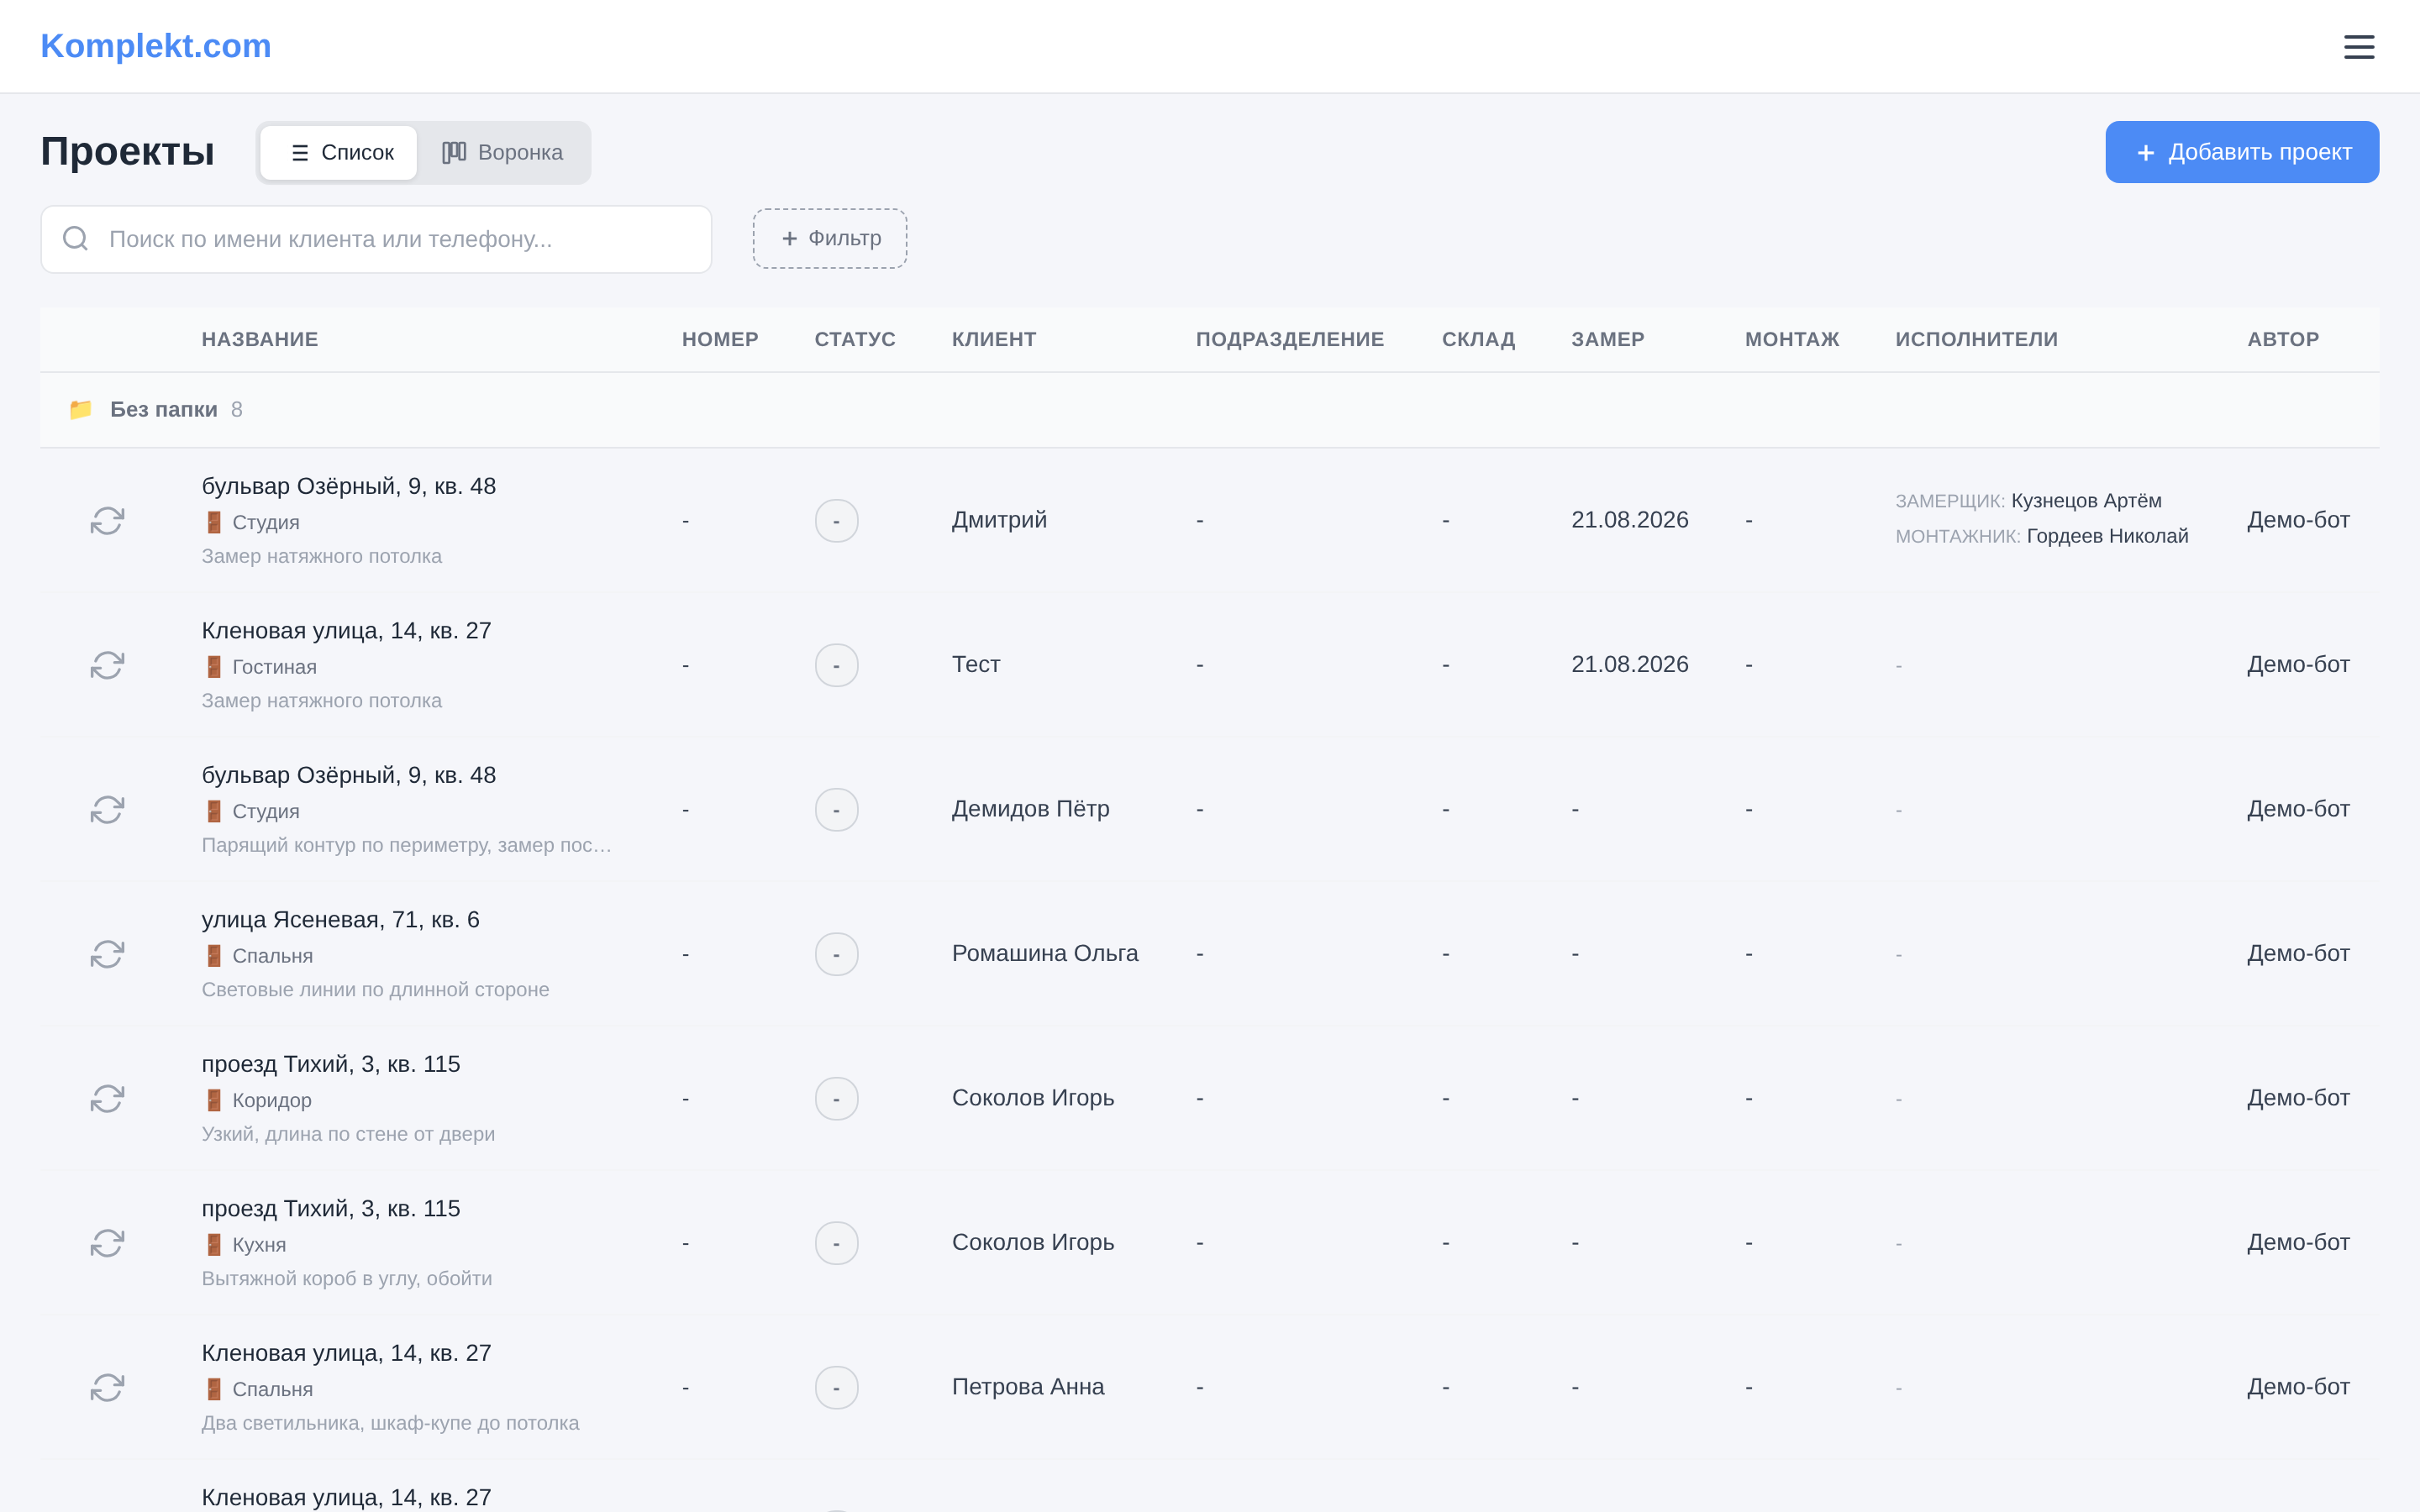Open the status badge in the Ромашина Ольга row
Viewport: 2420px width, 1512px height.
point(837,954)
